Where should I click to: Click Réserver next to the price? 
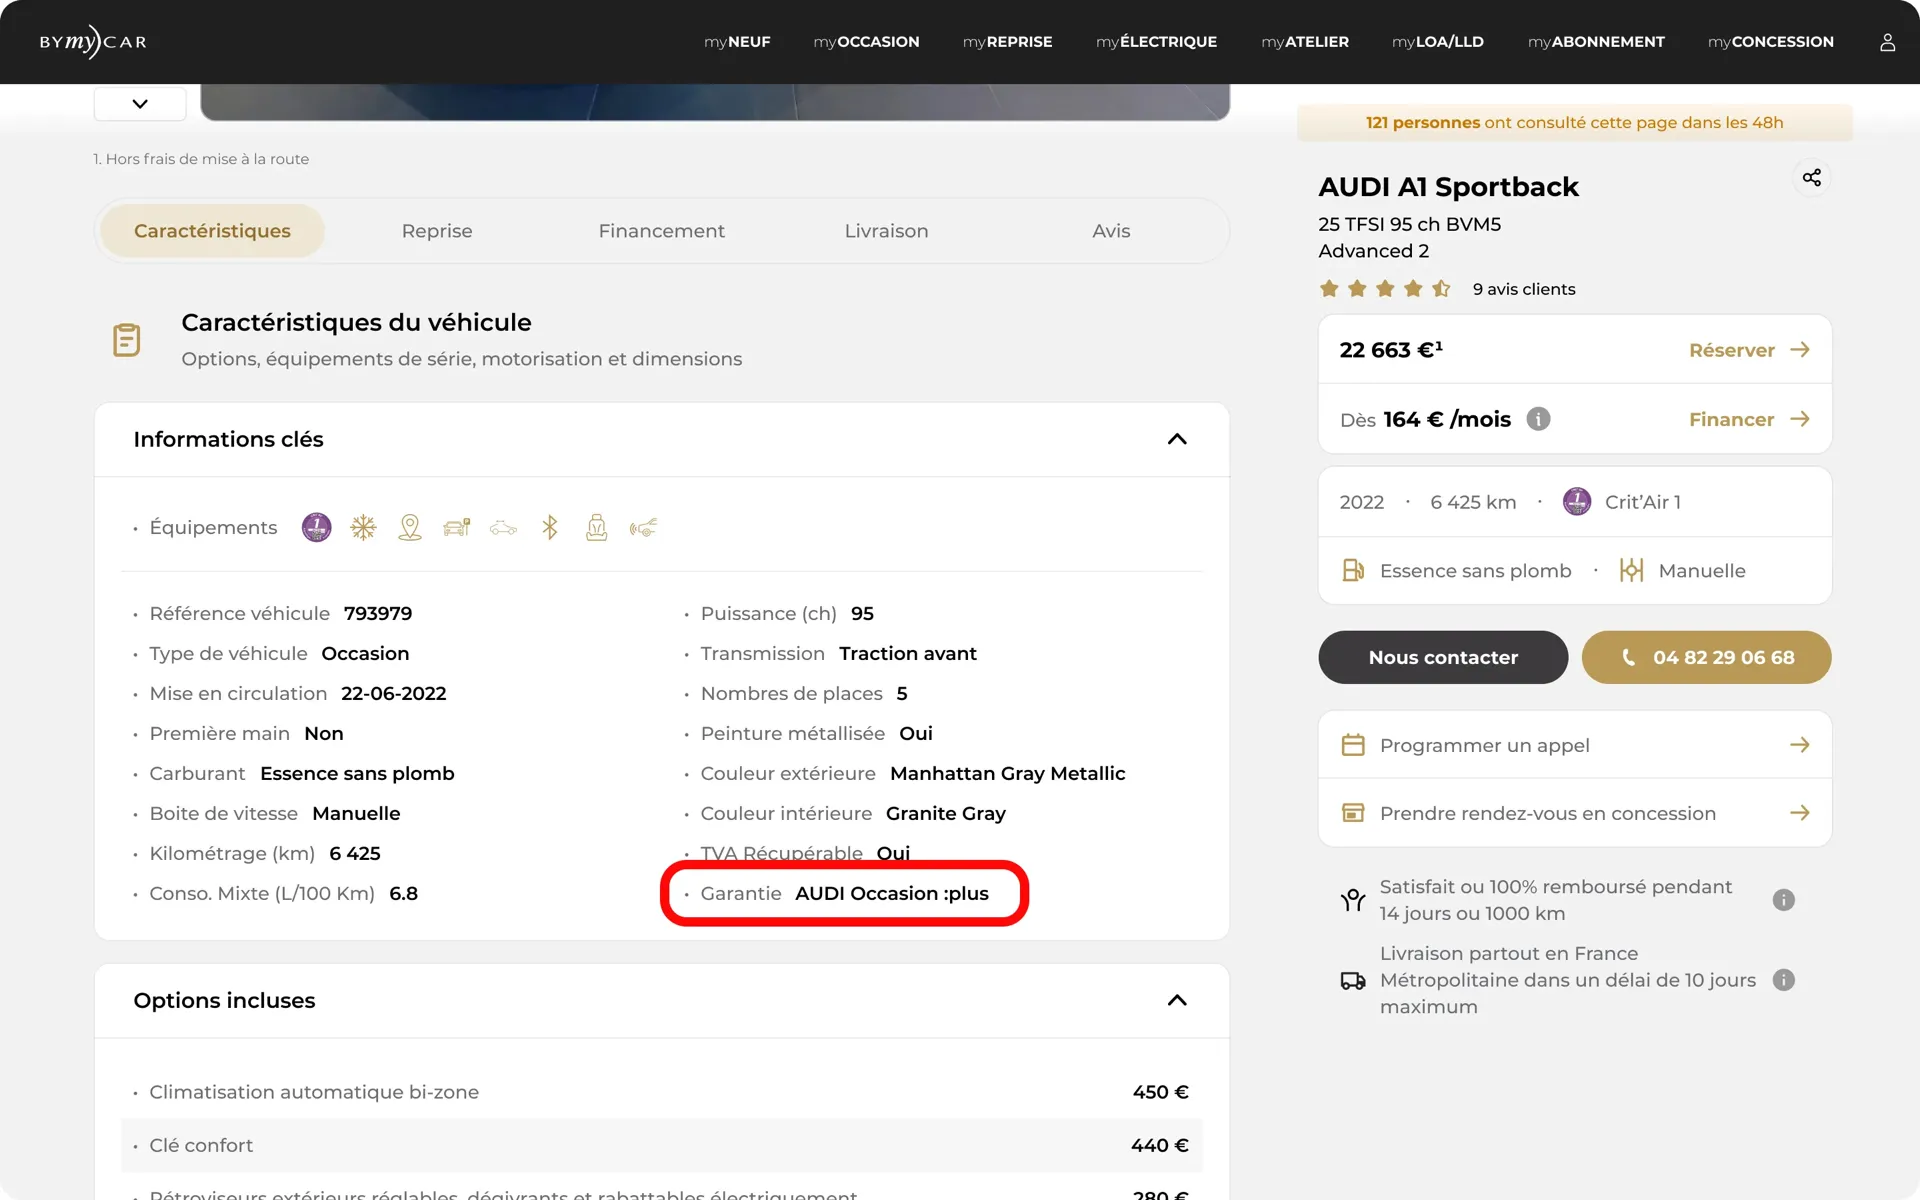click(1749, 350)
